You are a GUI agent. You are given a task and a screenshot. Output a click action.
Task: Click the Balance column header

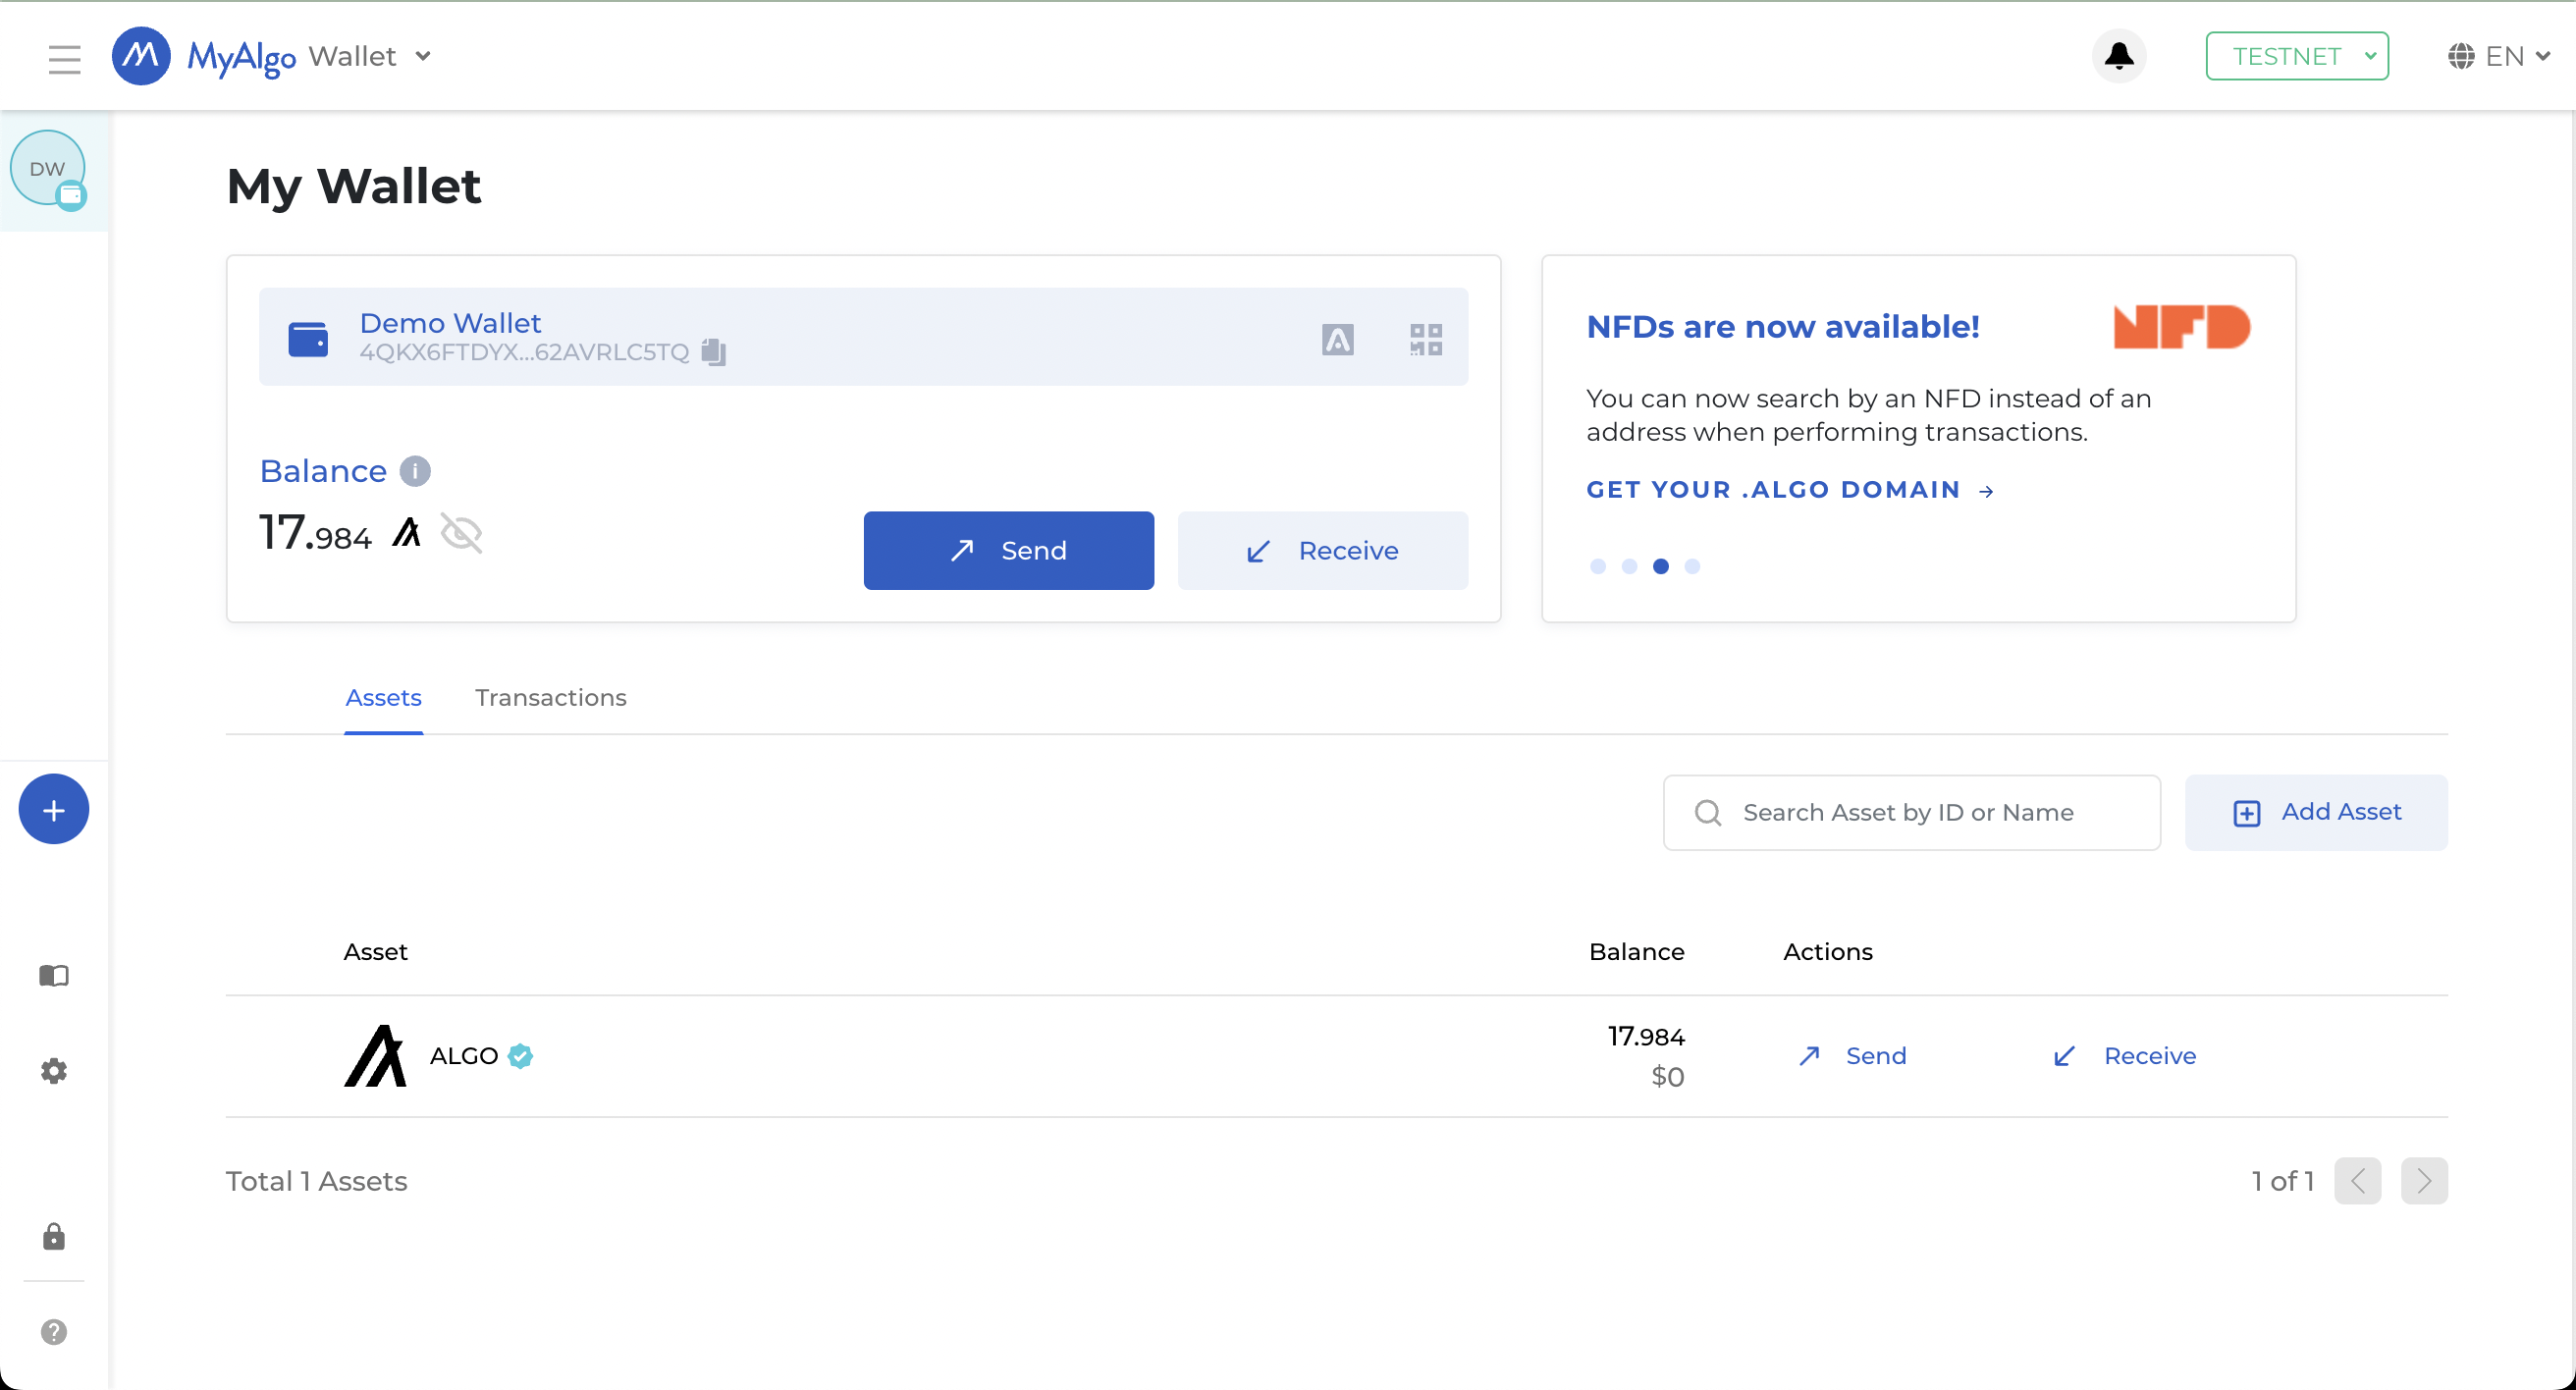tap(1636, 952)
